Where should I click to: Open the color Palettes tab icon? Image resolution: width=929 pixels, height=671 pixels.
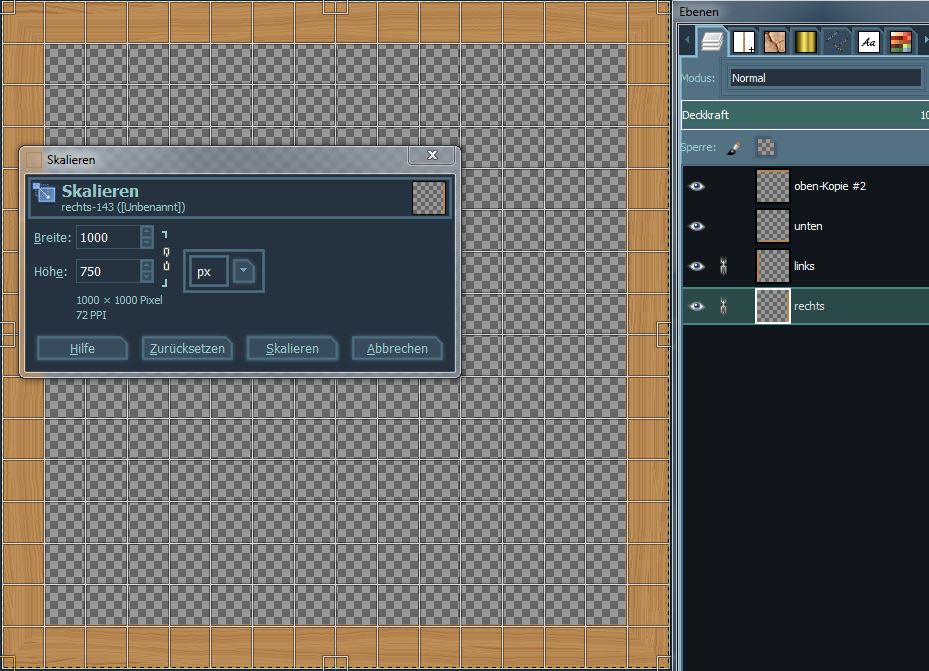coord(900,42)
